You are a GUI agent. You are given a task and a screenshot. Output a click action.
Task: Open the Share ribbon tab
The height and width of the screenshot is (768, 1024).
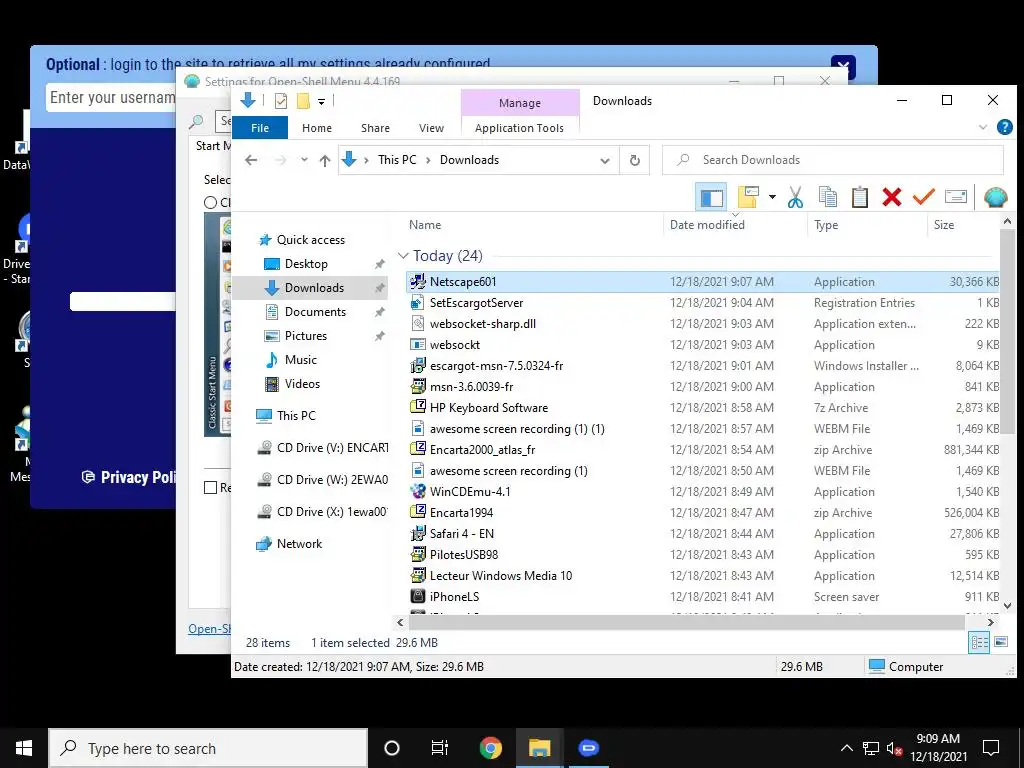[x=376, y=128]
